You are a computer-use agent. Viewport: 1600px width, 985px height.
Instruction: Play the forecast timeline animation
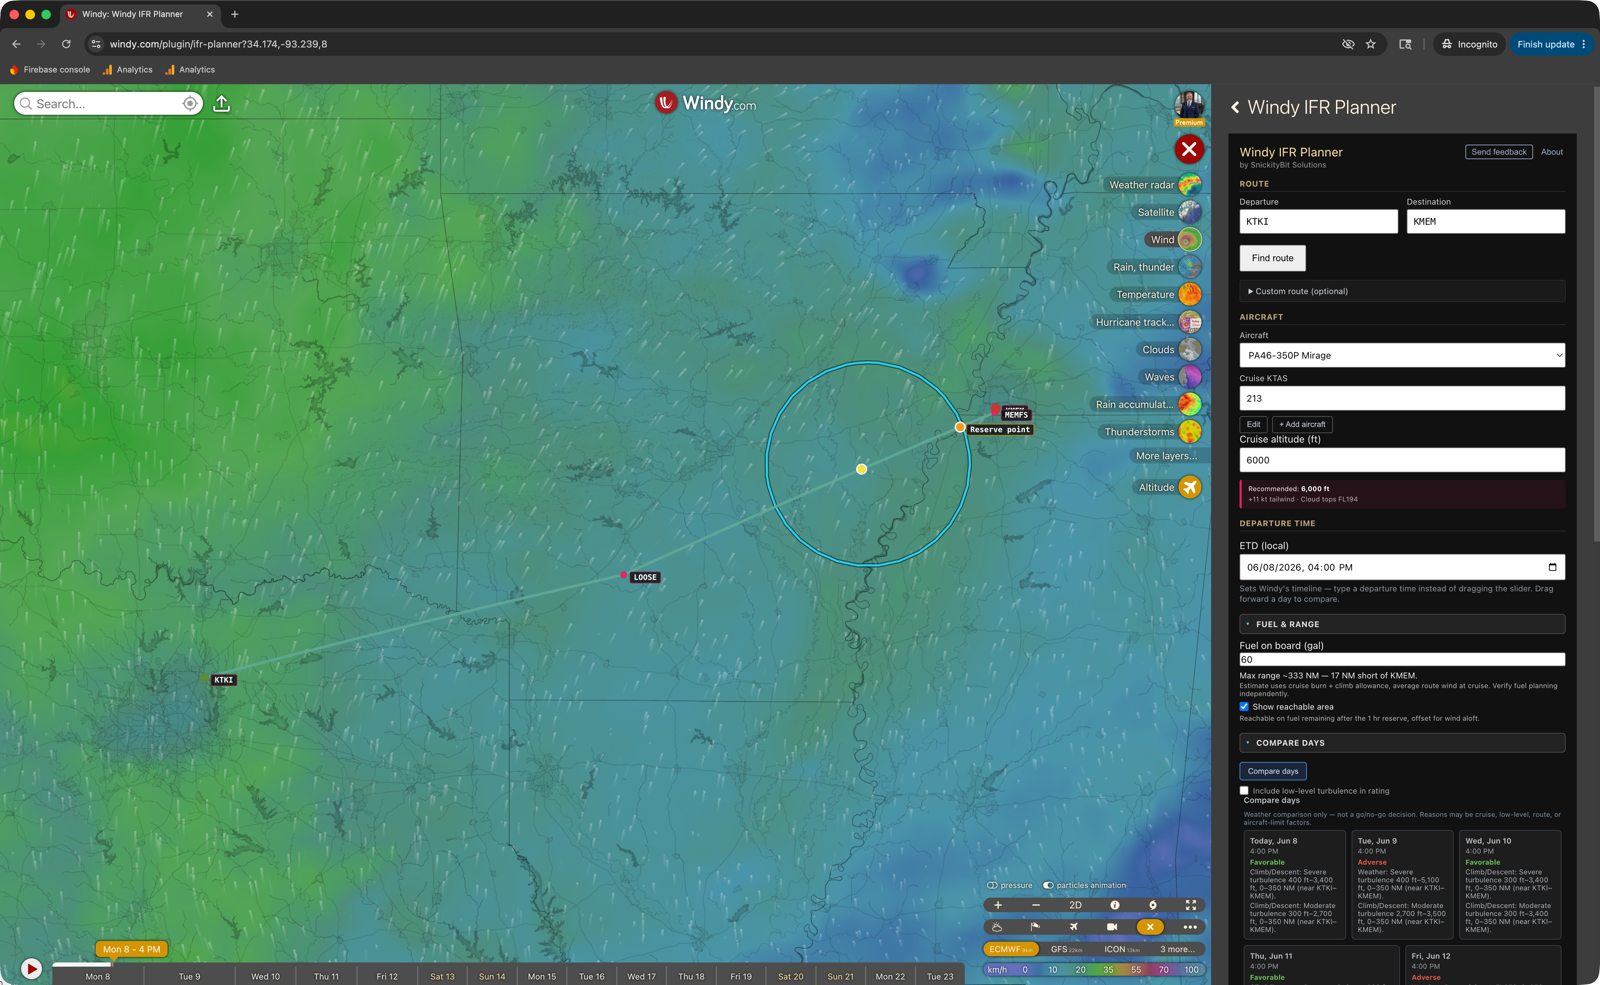click(31, 968)
